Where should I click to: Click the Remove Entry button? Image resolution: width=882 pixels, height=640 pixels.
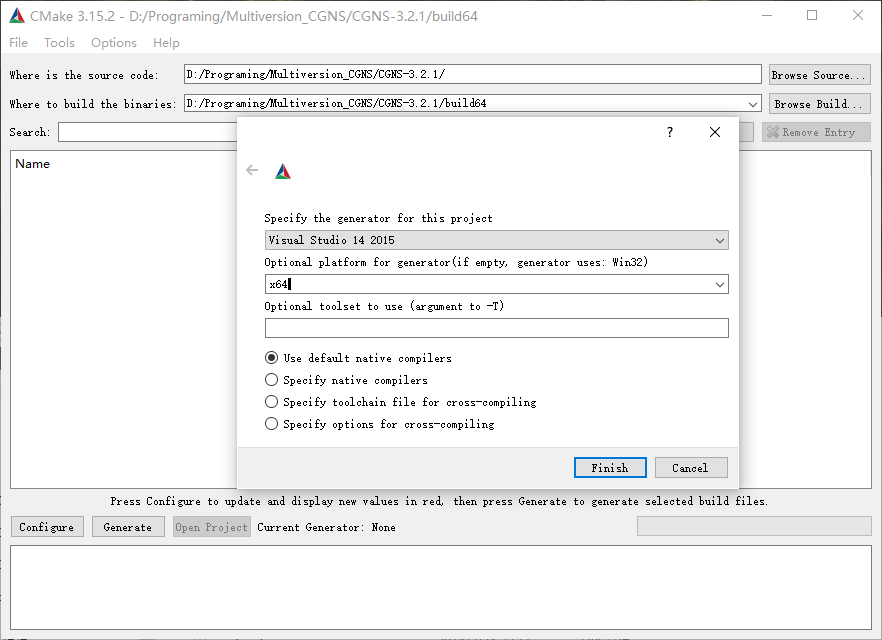(816, 132)
